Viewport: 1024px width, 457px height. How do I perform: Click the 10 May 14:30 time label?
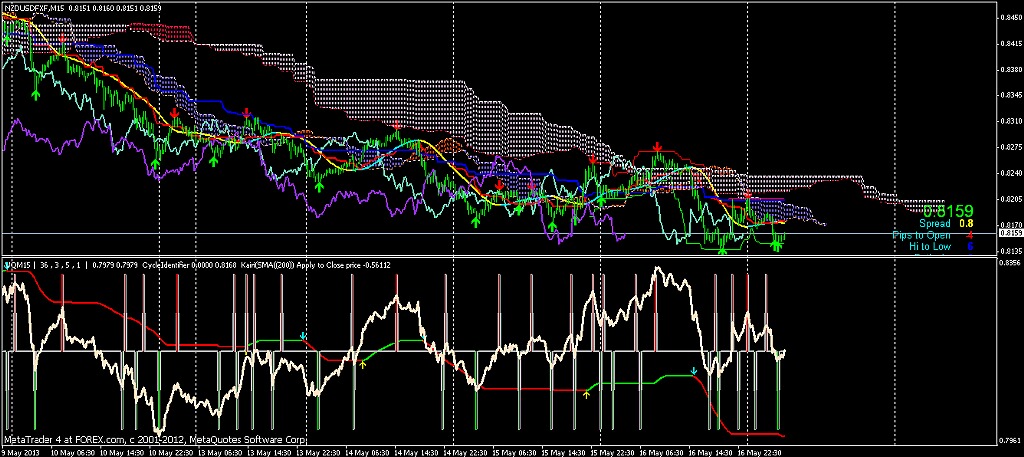point(121,452)
